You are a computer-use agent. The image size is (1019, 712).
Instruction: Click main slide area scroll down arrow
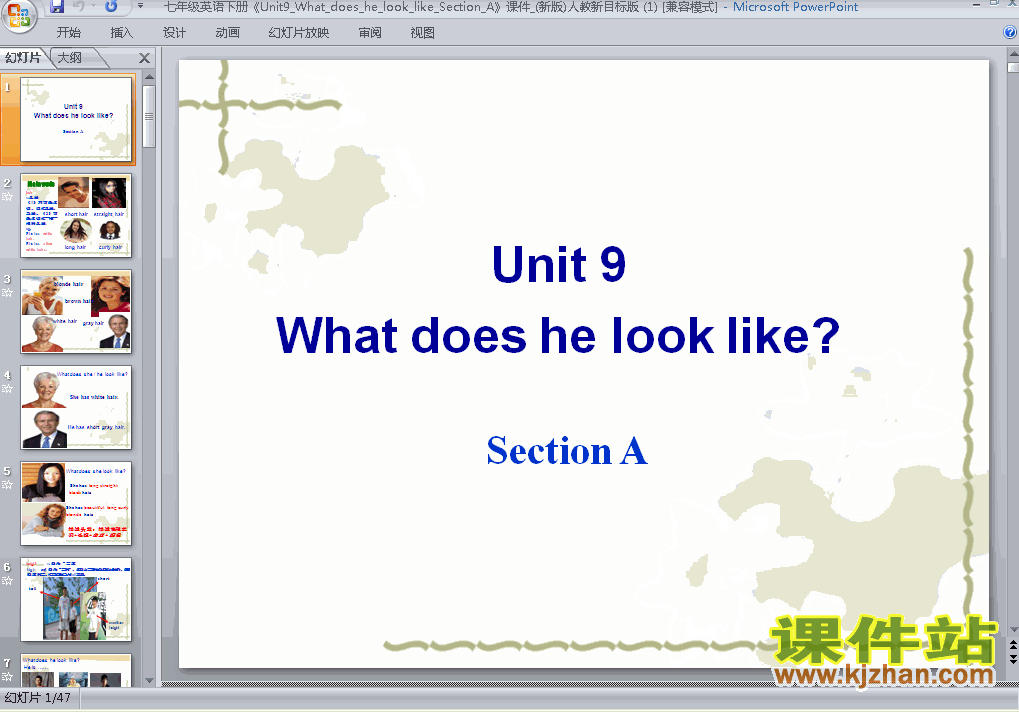click(x=1013, y=629)
